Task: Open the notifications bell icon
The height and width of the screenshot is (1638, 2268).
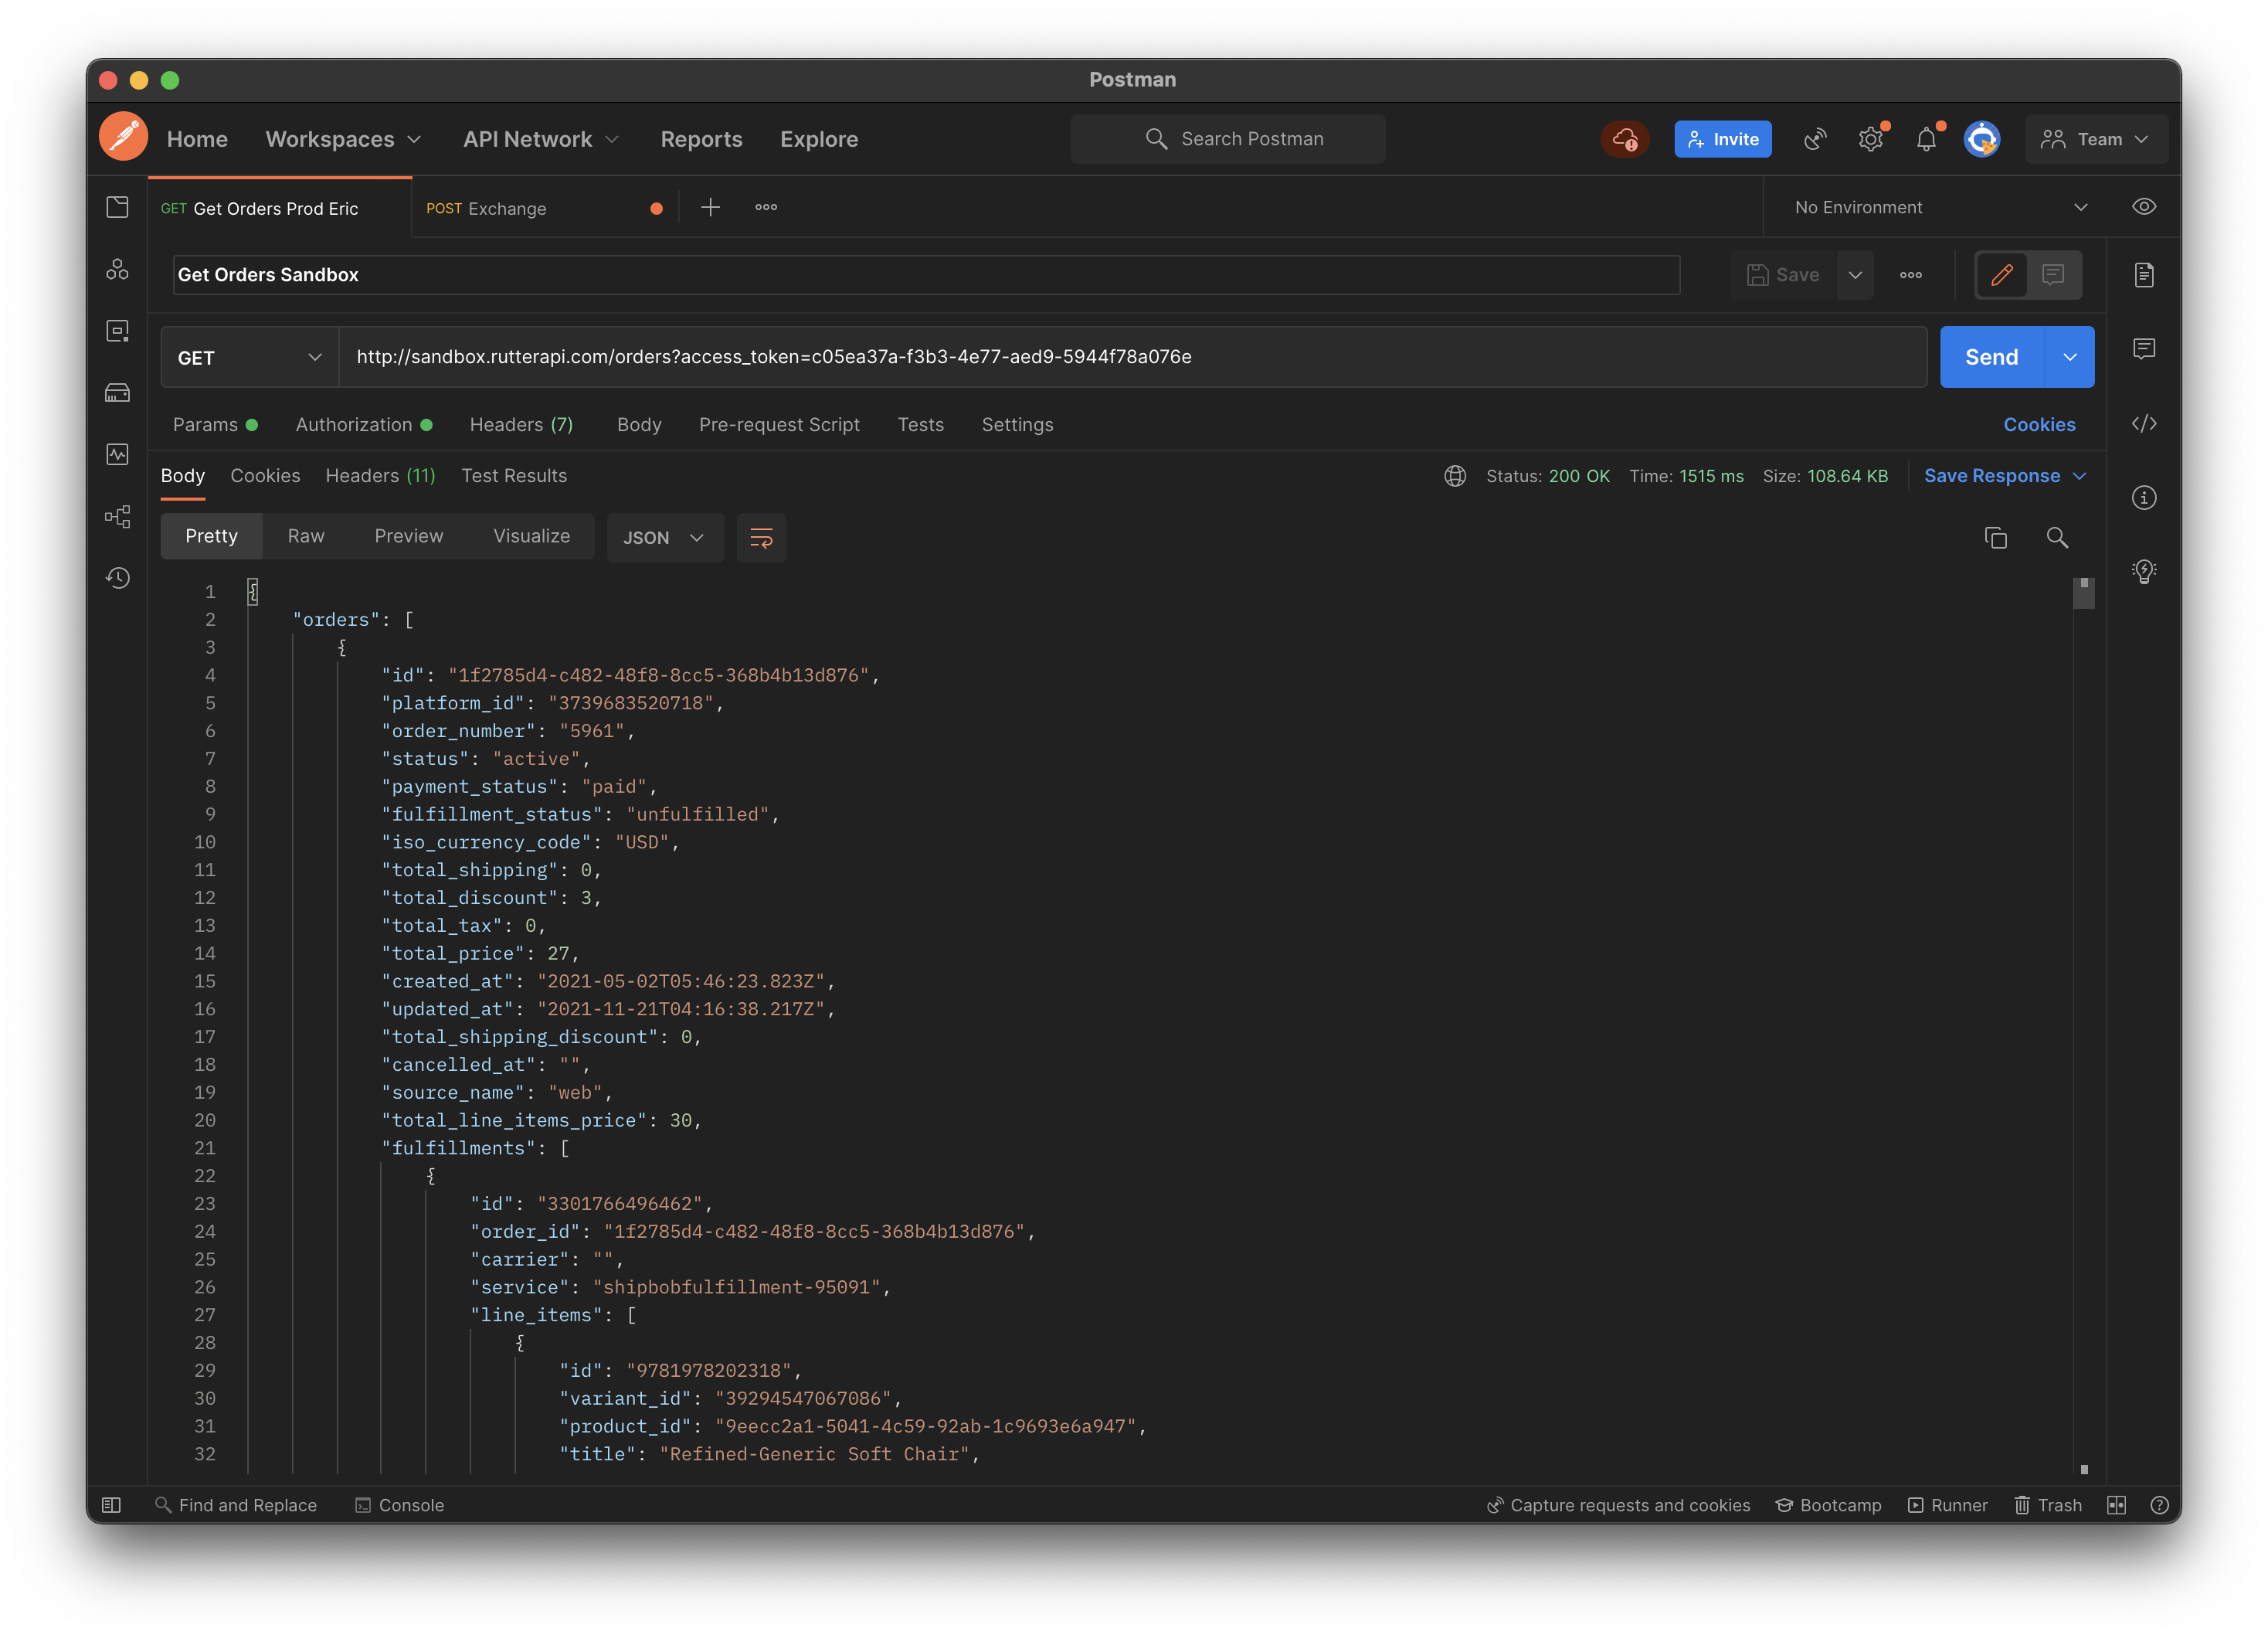Action: (1927, 139)
